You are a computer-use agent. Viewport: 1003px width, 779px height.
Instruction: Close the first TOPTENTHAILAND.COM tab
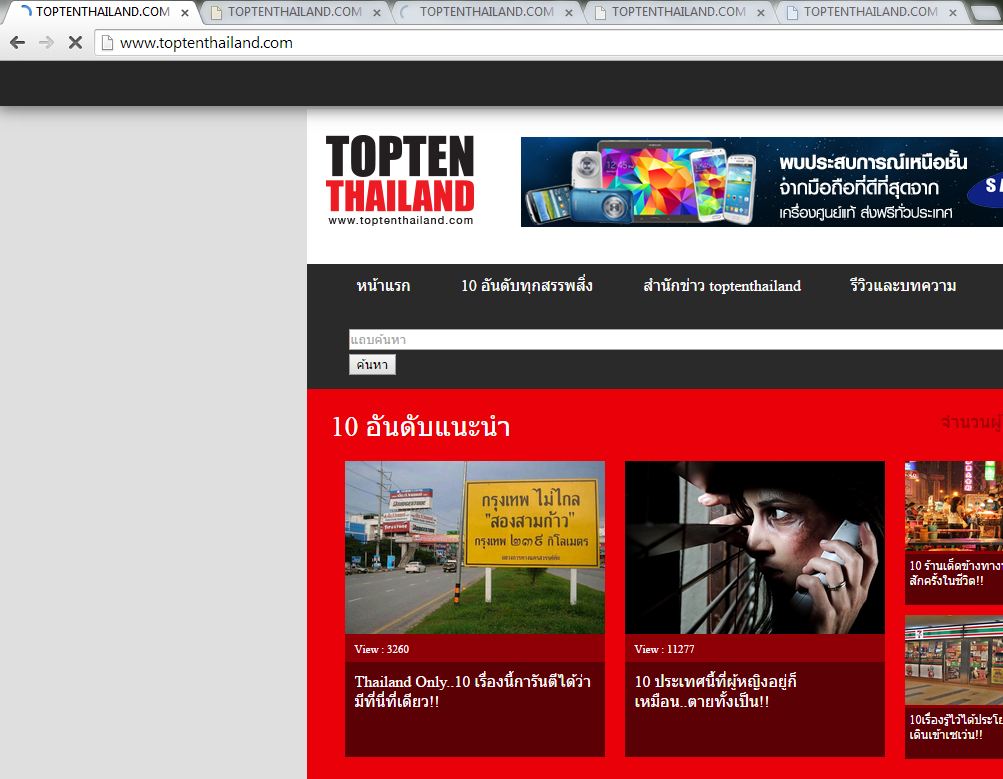click(185, 13)
